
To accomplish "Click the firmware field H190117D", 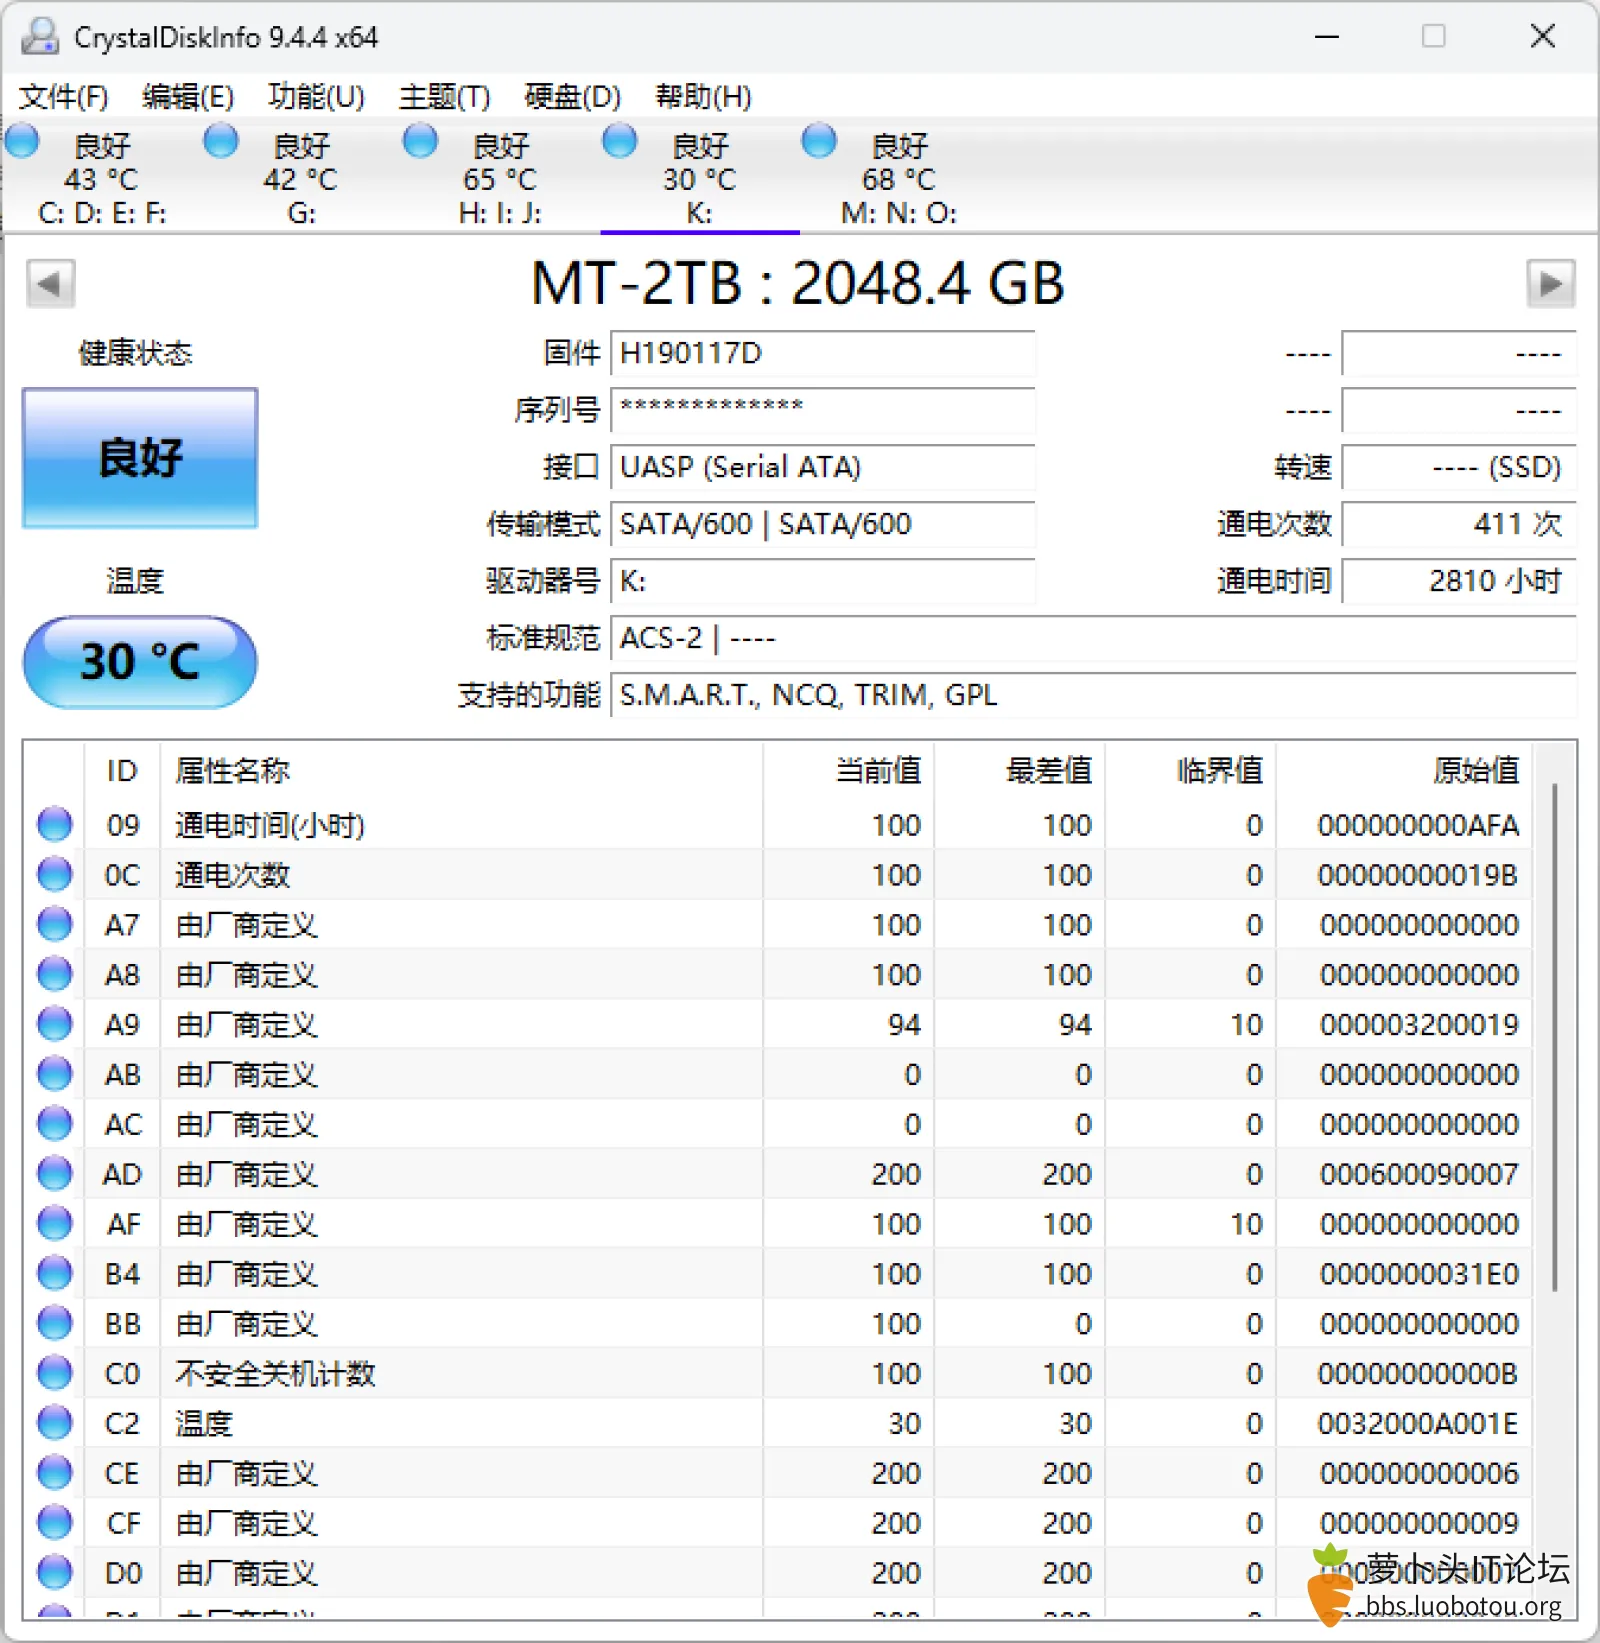I will 822,353.
